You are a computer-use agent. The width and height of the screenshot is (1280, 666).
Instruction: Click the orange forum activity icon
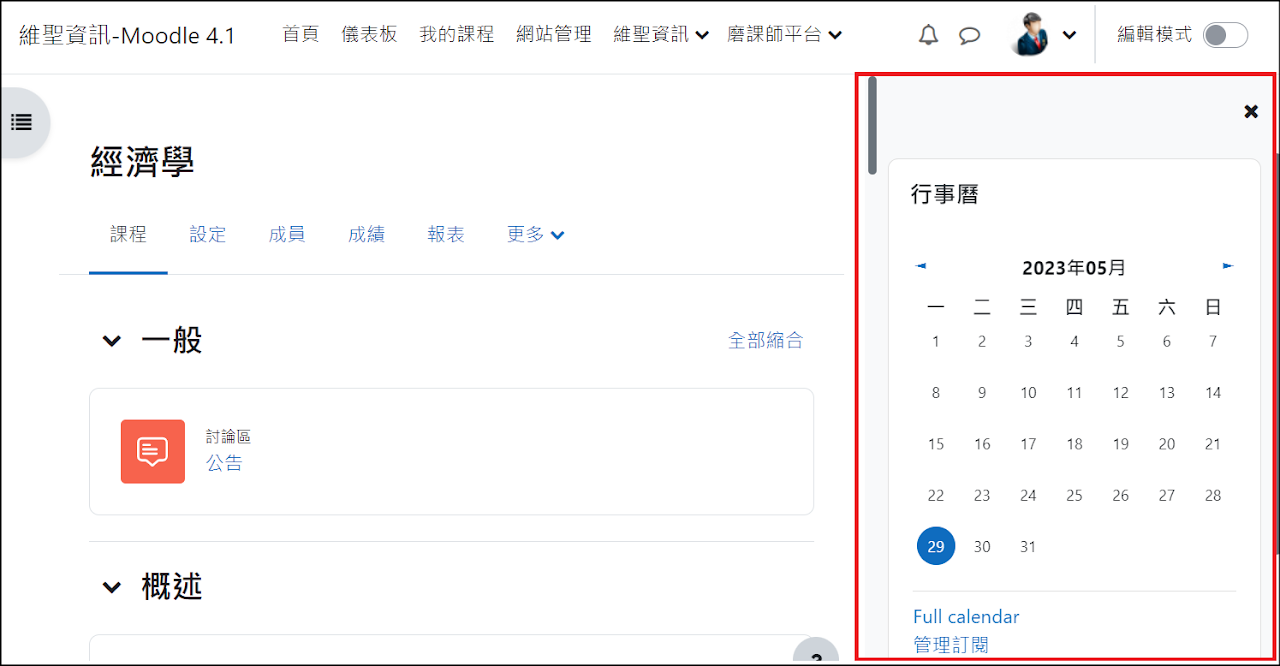click(153, 451)
